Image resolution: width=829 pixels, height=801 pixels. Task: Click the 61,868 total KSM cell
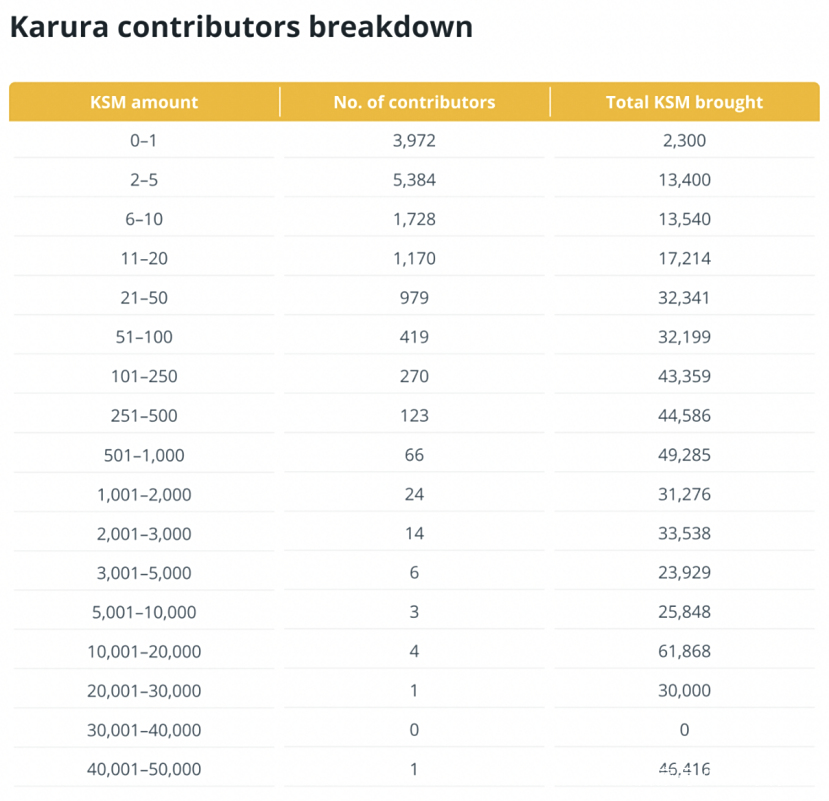click(684, 651)
